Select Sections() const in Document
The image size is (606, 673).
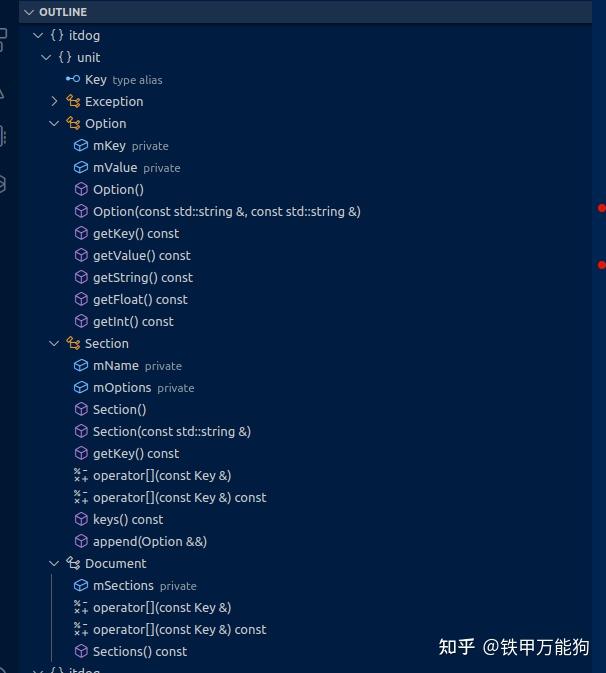tap(140, 652)
